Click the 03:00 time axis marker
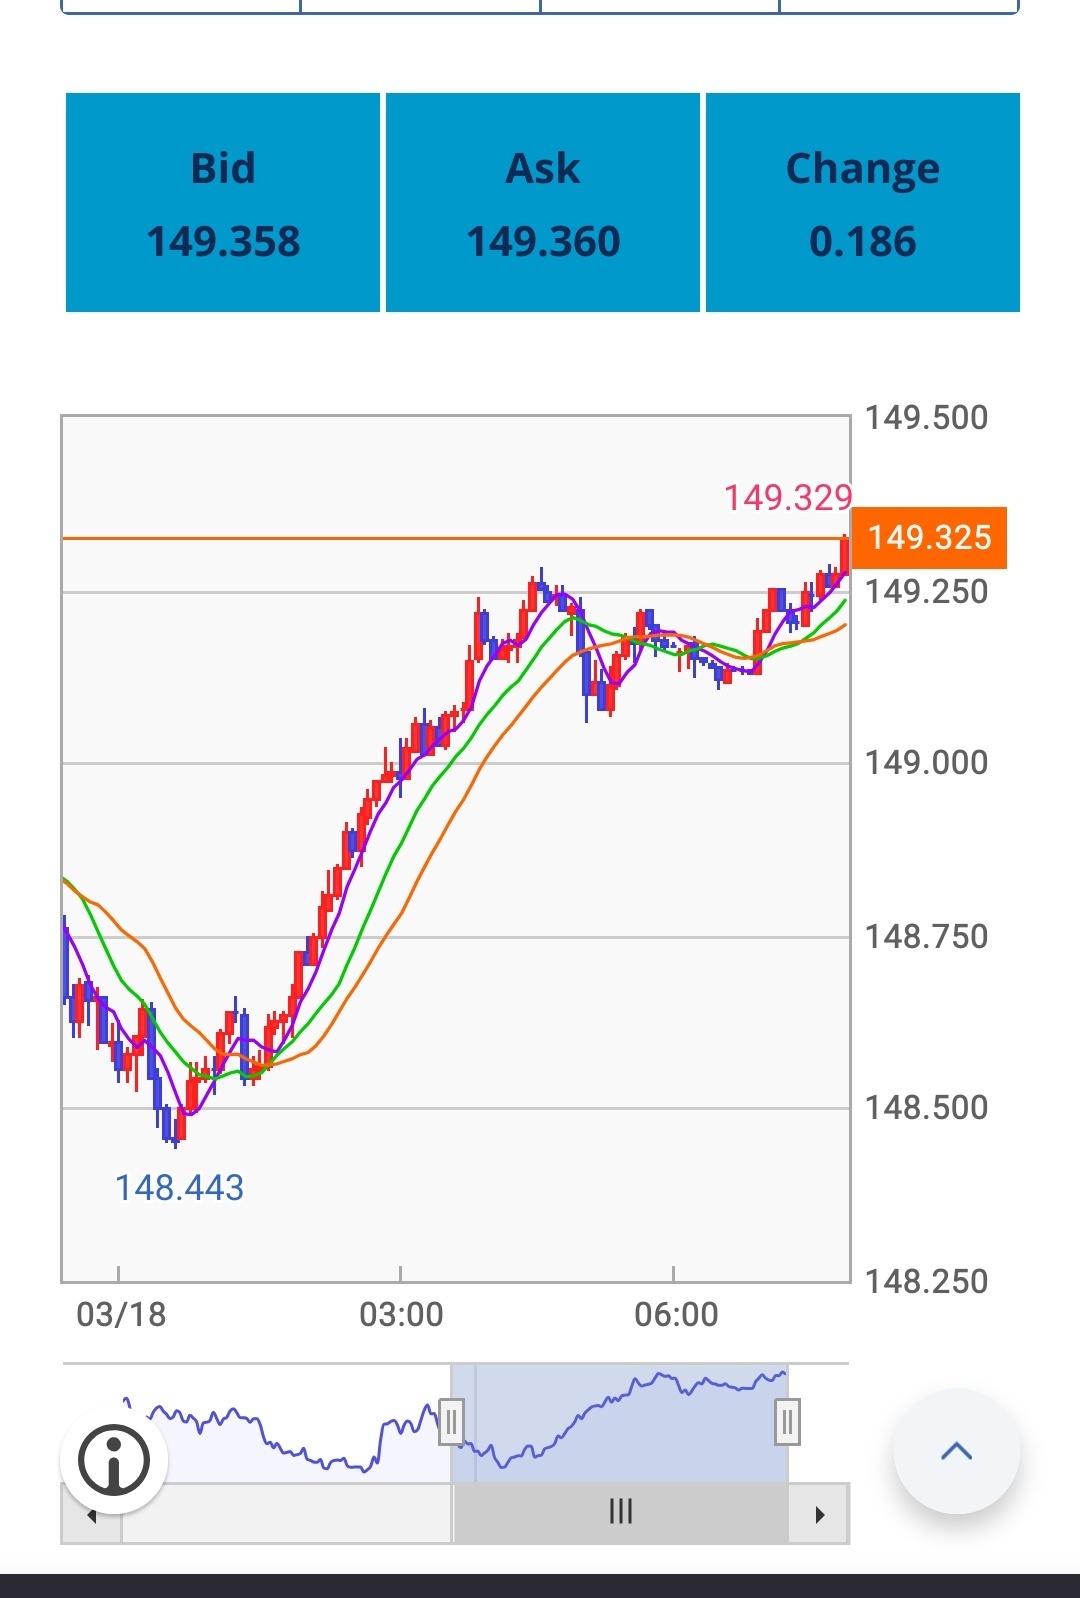 pyautogui.click(x=401, y=1314)
